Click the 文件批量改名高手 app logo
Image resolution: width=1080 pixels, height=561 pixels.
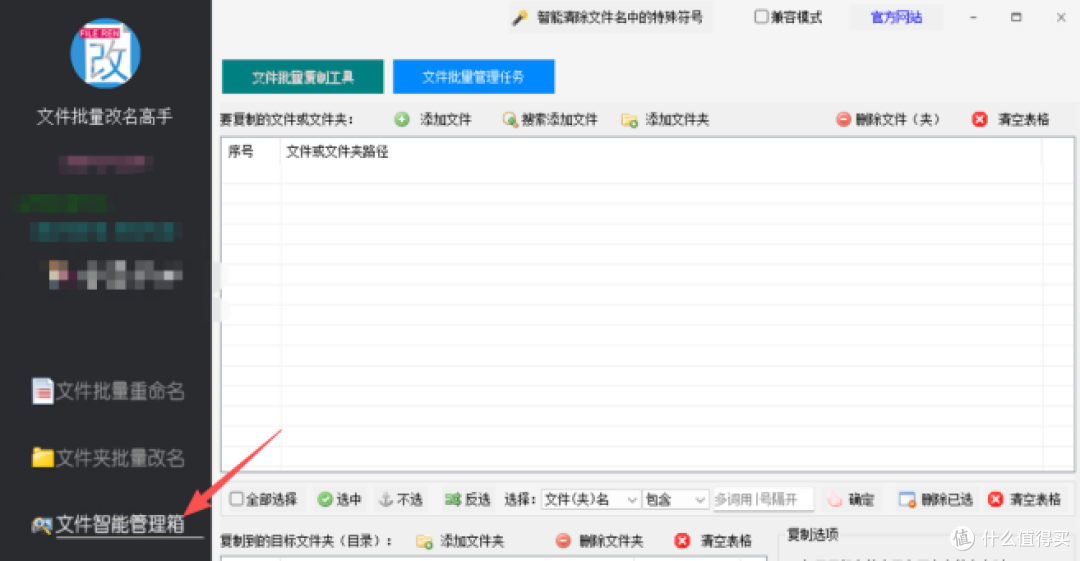click(105, 53)
